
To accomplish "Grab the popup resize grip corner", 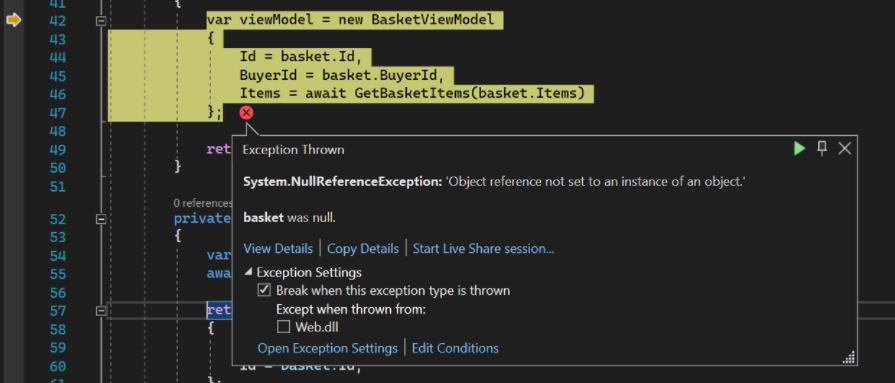I will [849, 357].
